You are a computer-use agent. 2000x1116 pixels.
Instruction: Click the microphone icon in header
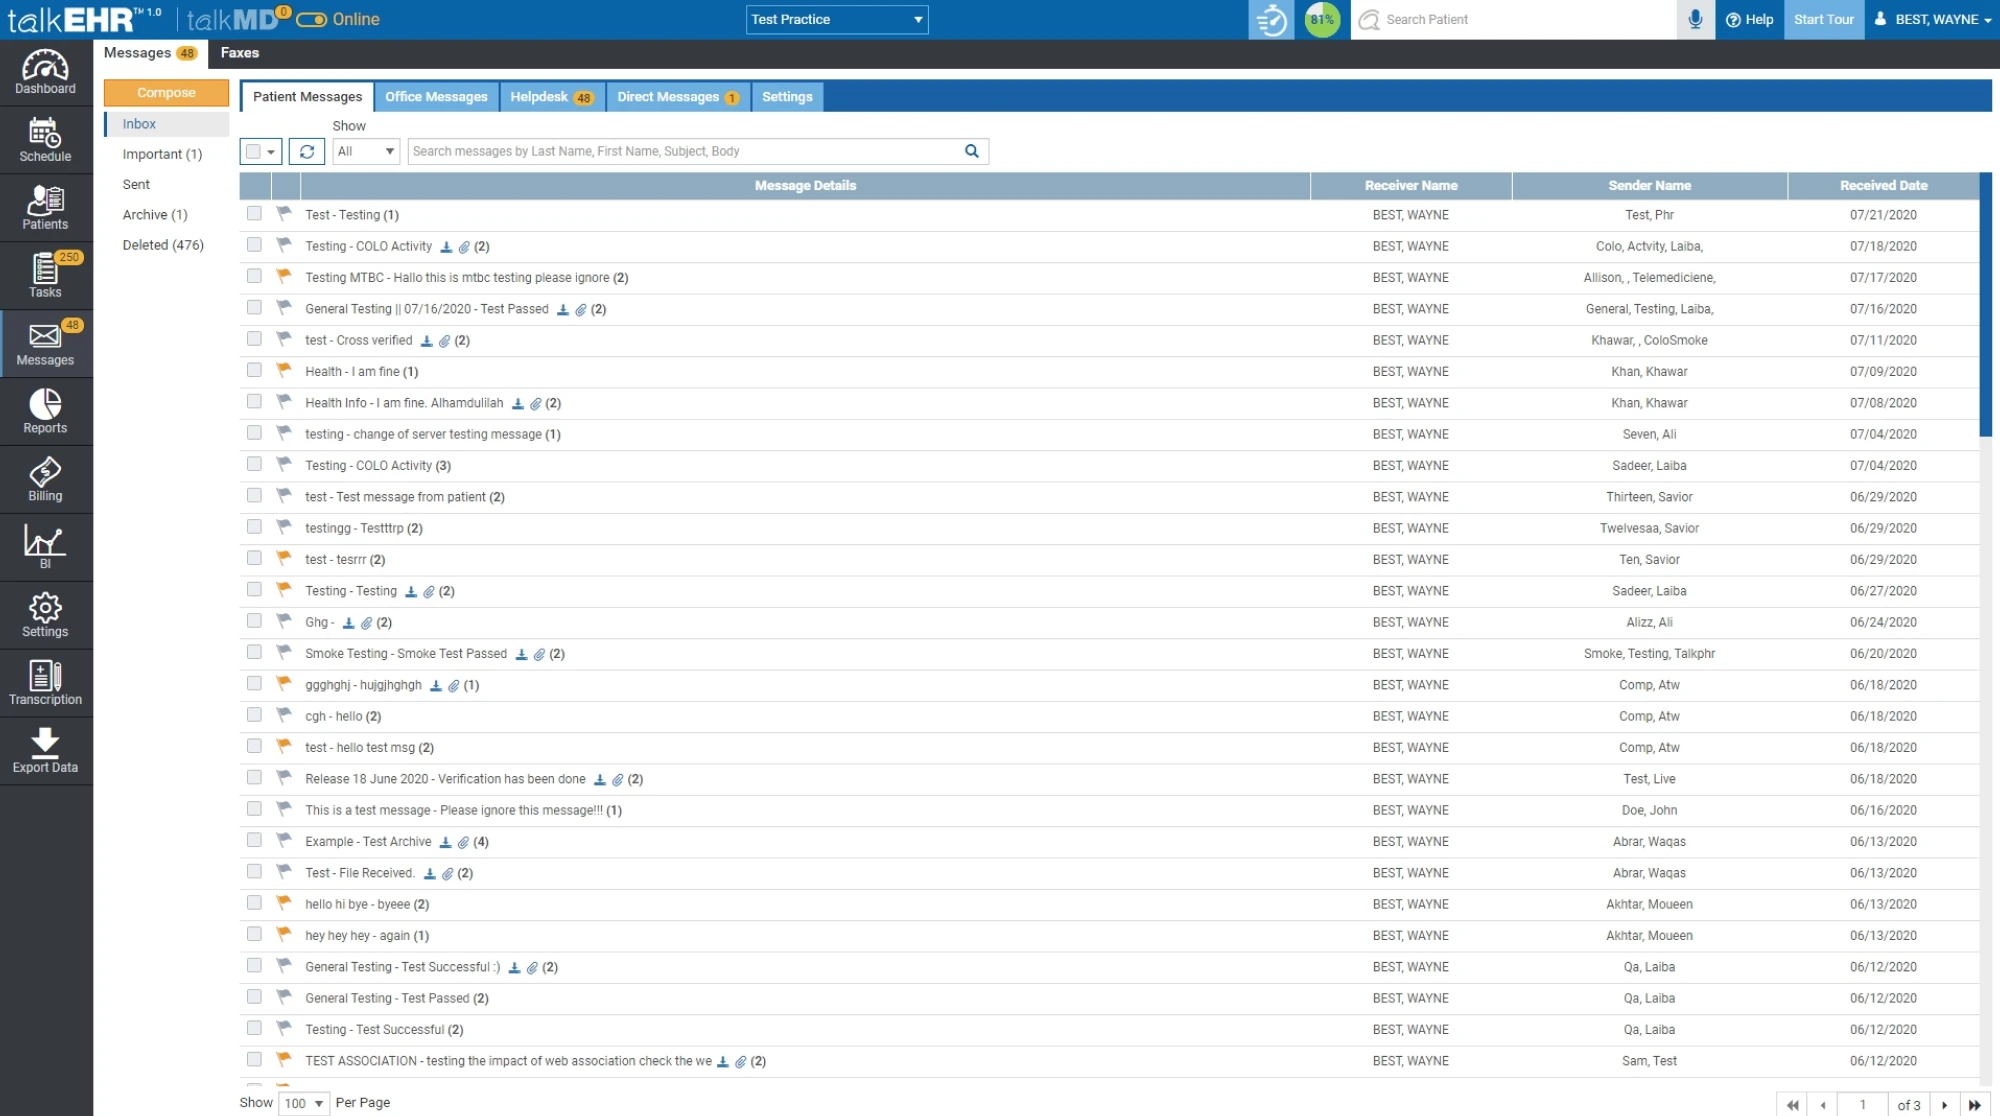(x=1695, y=19)
